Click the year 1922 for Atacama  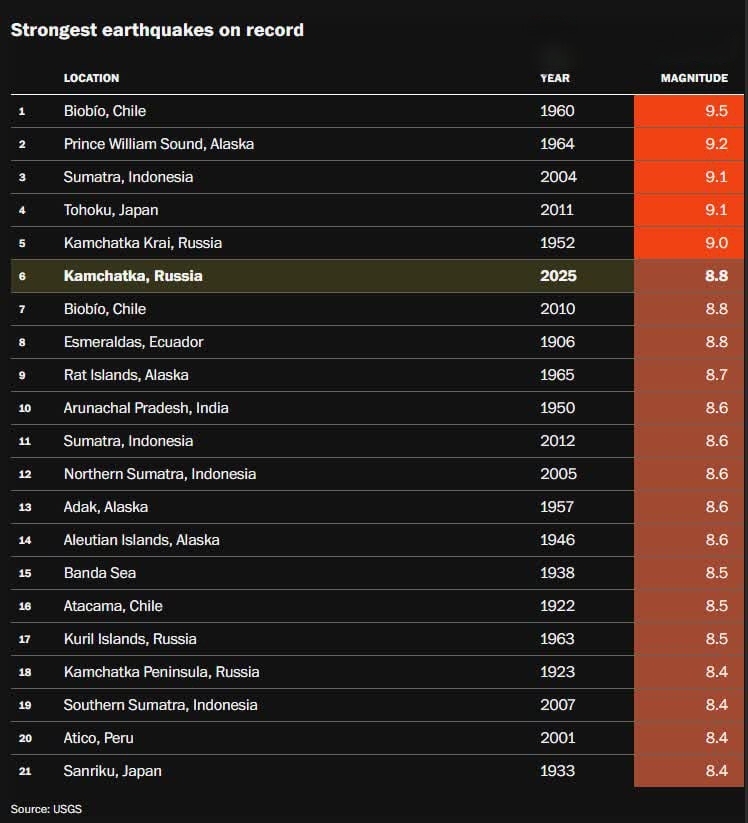[557, 606]
